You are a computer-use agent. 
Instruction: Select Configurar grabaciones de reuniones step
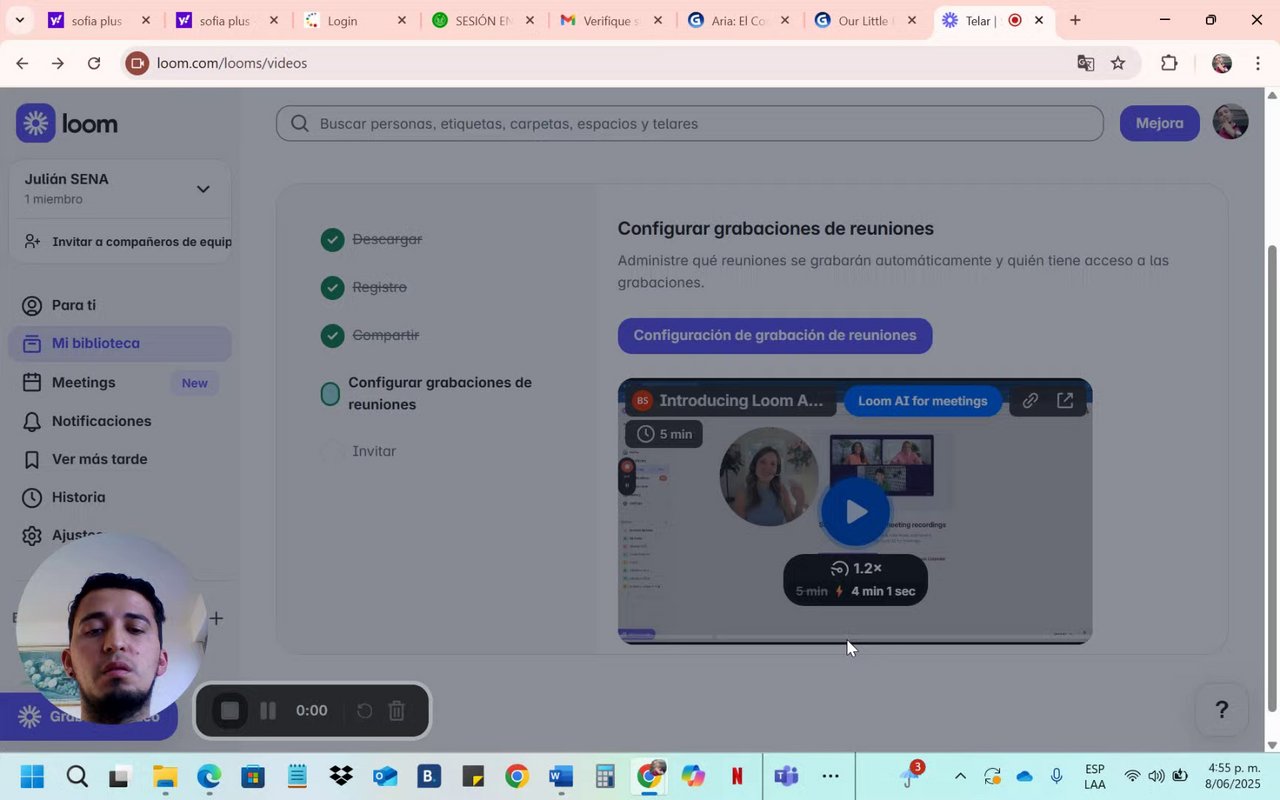tap(426, 393)
